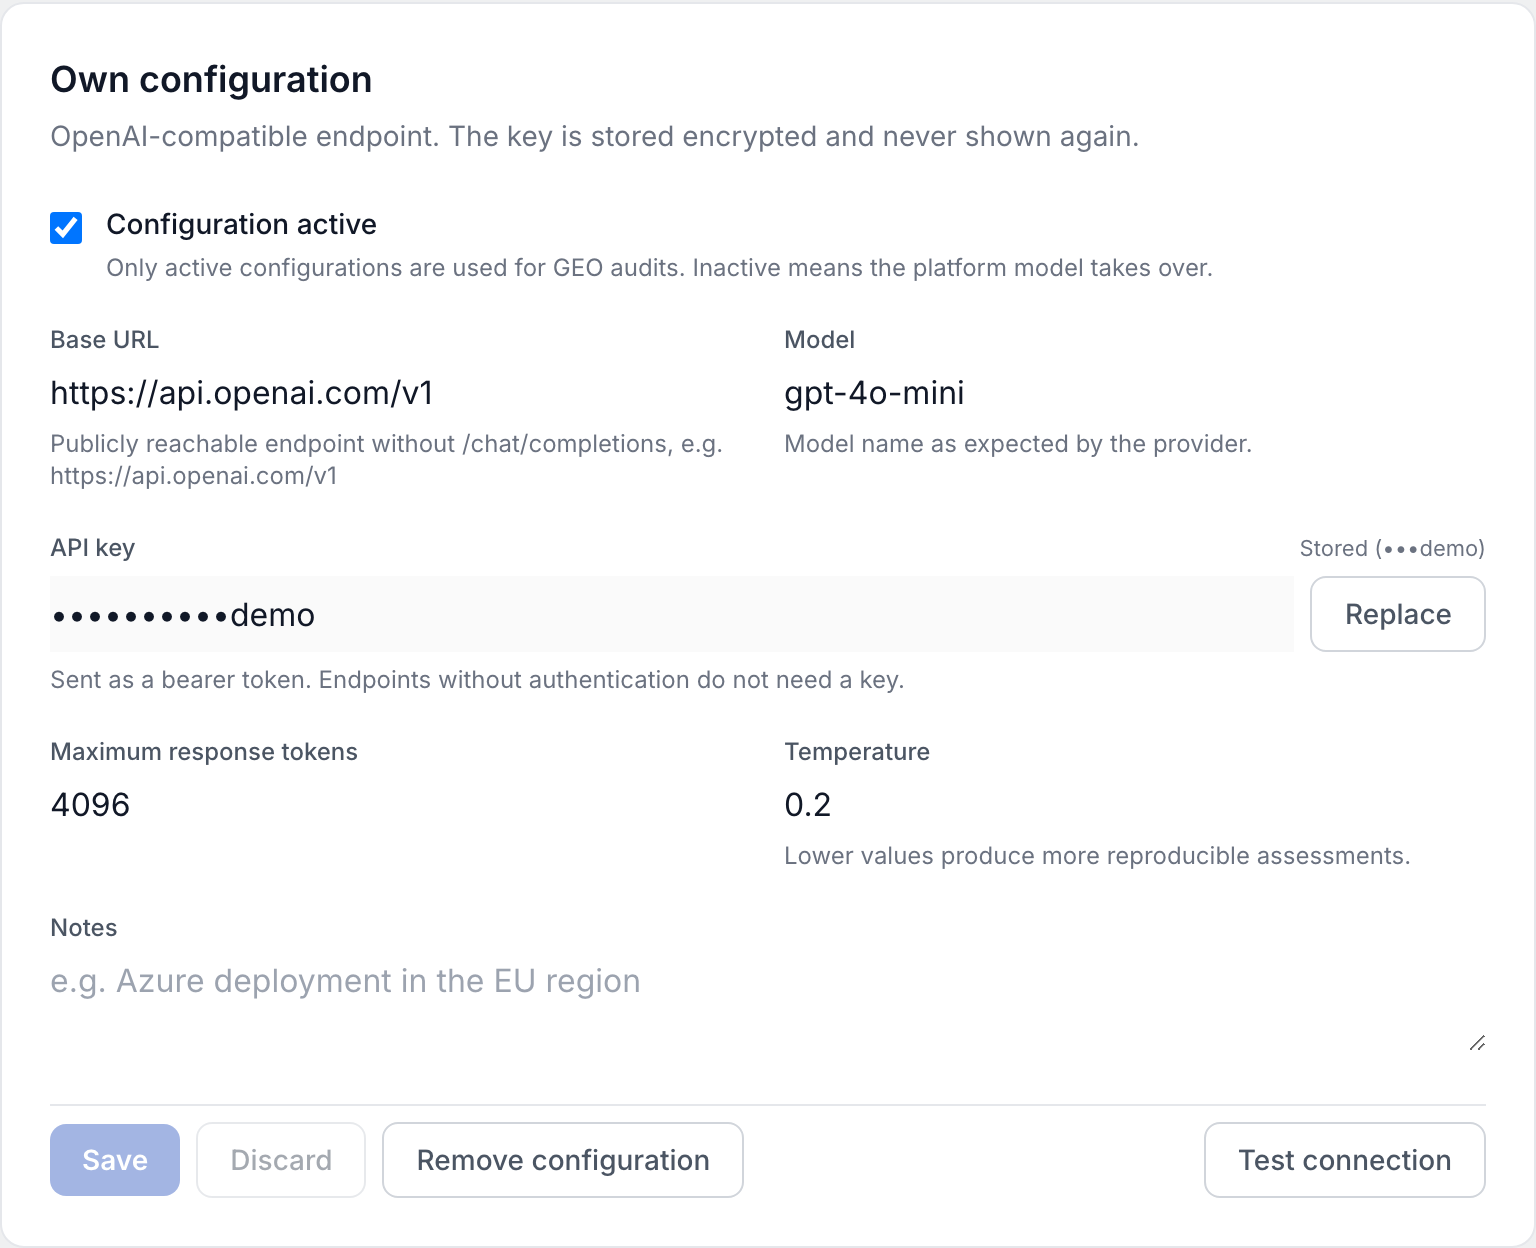Click the Discard button
Viewport: 1536px width, 1248px height.
point(281,1160)
